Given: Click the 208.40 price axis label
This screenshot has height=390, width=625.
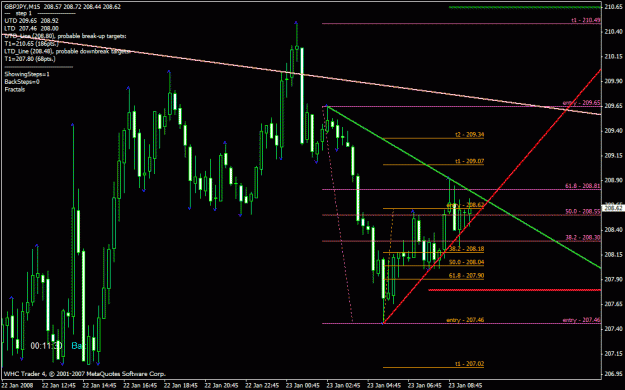Looking at the screenshot, I should [x=614, y=229].
